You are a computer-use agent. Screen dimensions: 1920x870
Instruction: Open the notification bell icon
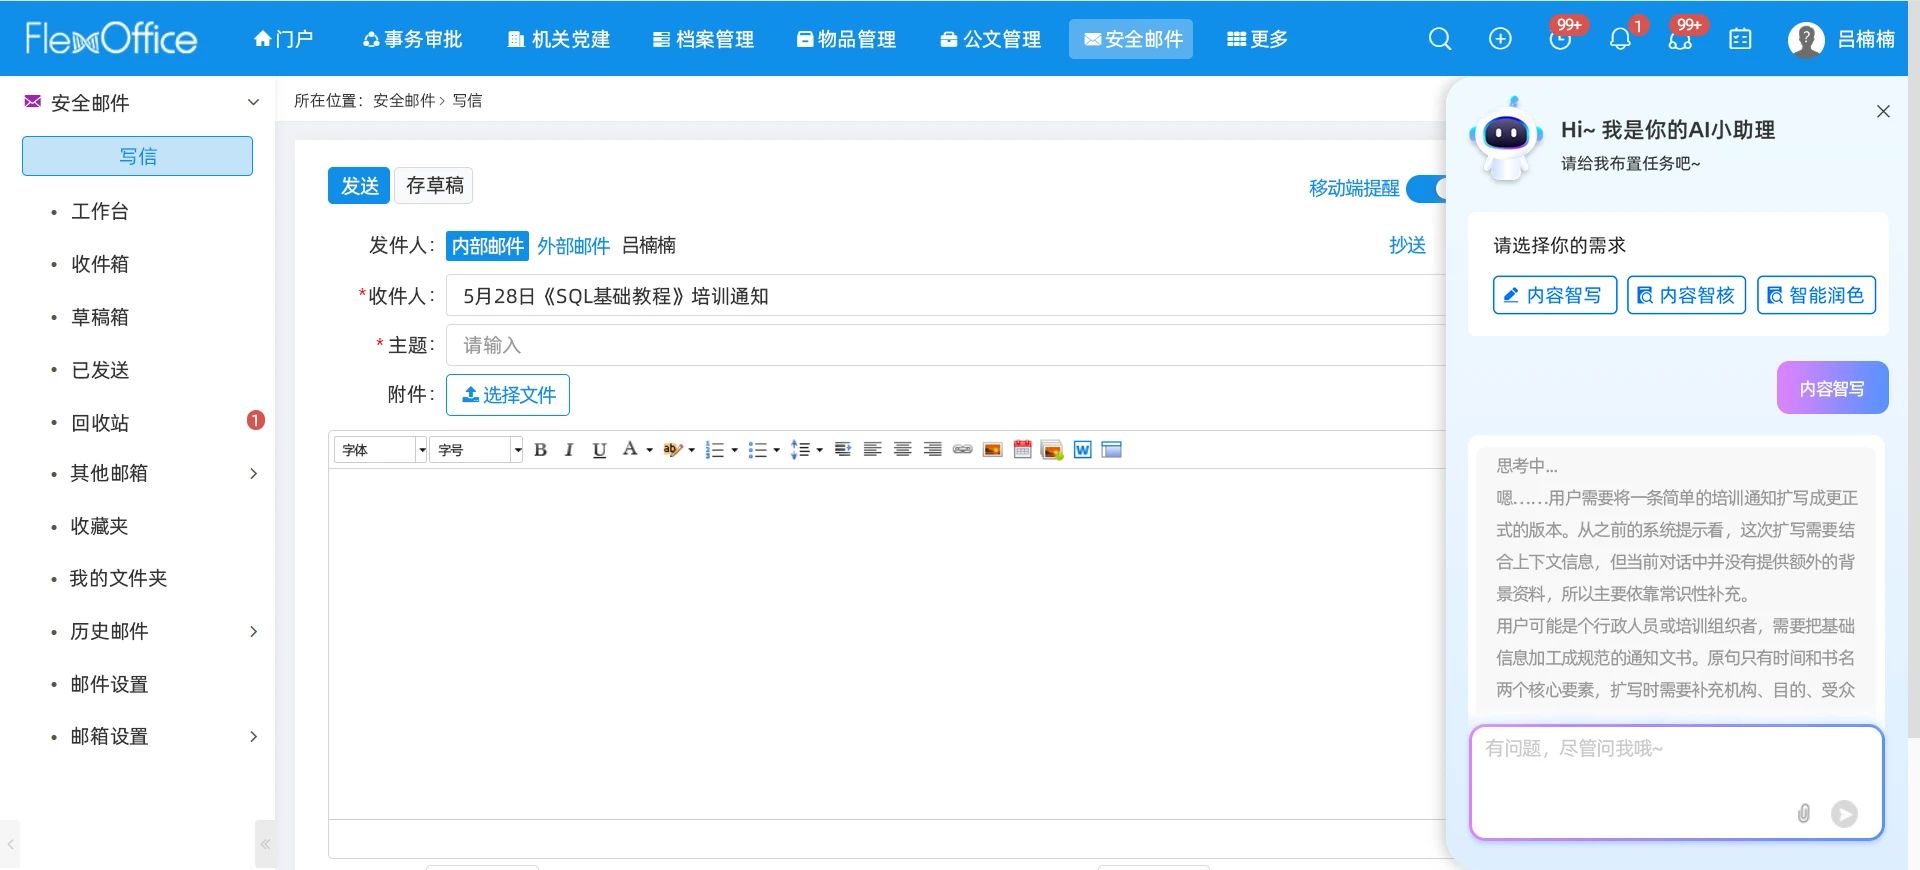[1620, 39]
